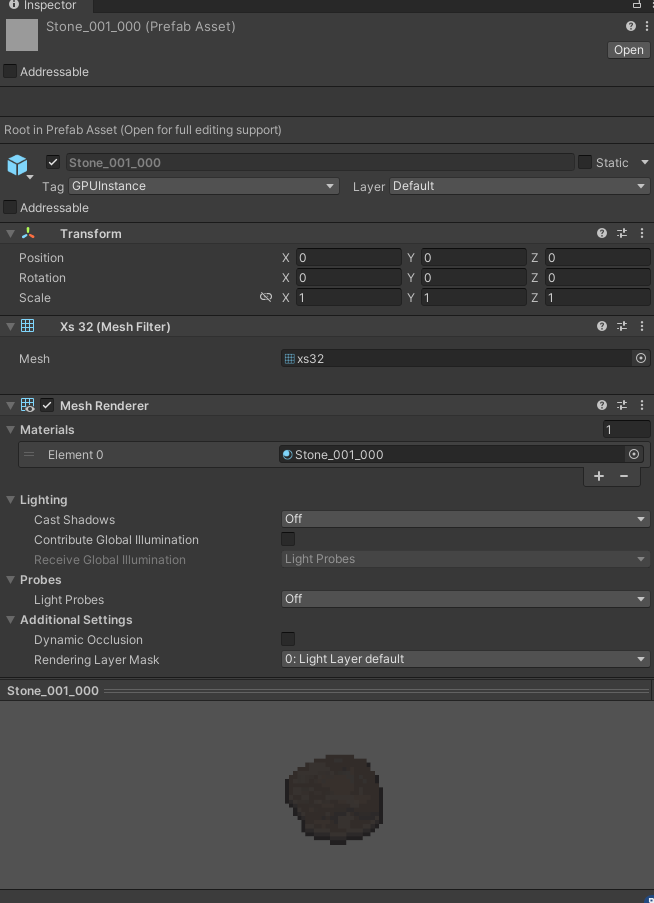Screen dimensions: 654x903
Task: Click the plus button to add a material
Action: [x=598, y=476]
